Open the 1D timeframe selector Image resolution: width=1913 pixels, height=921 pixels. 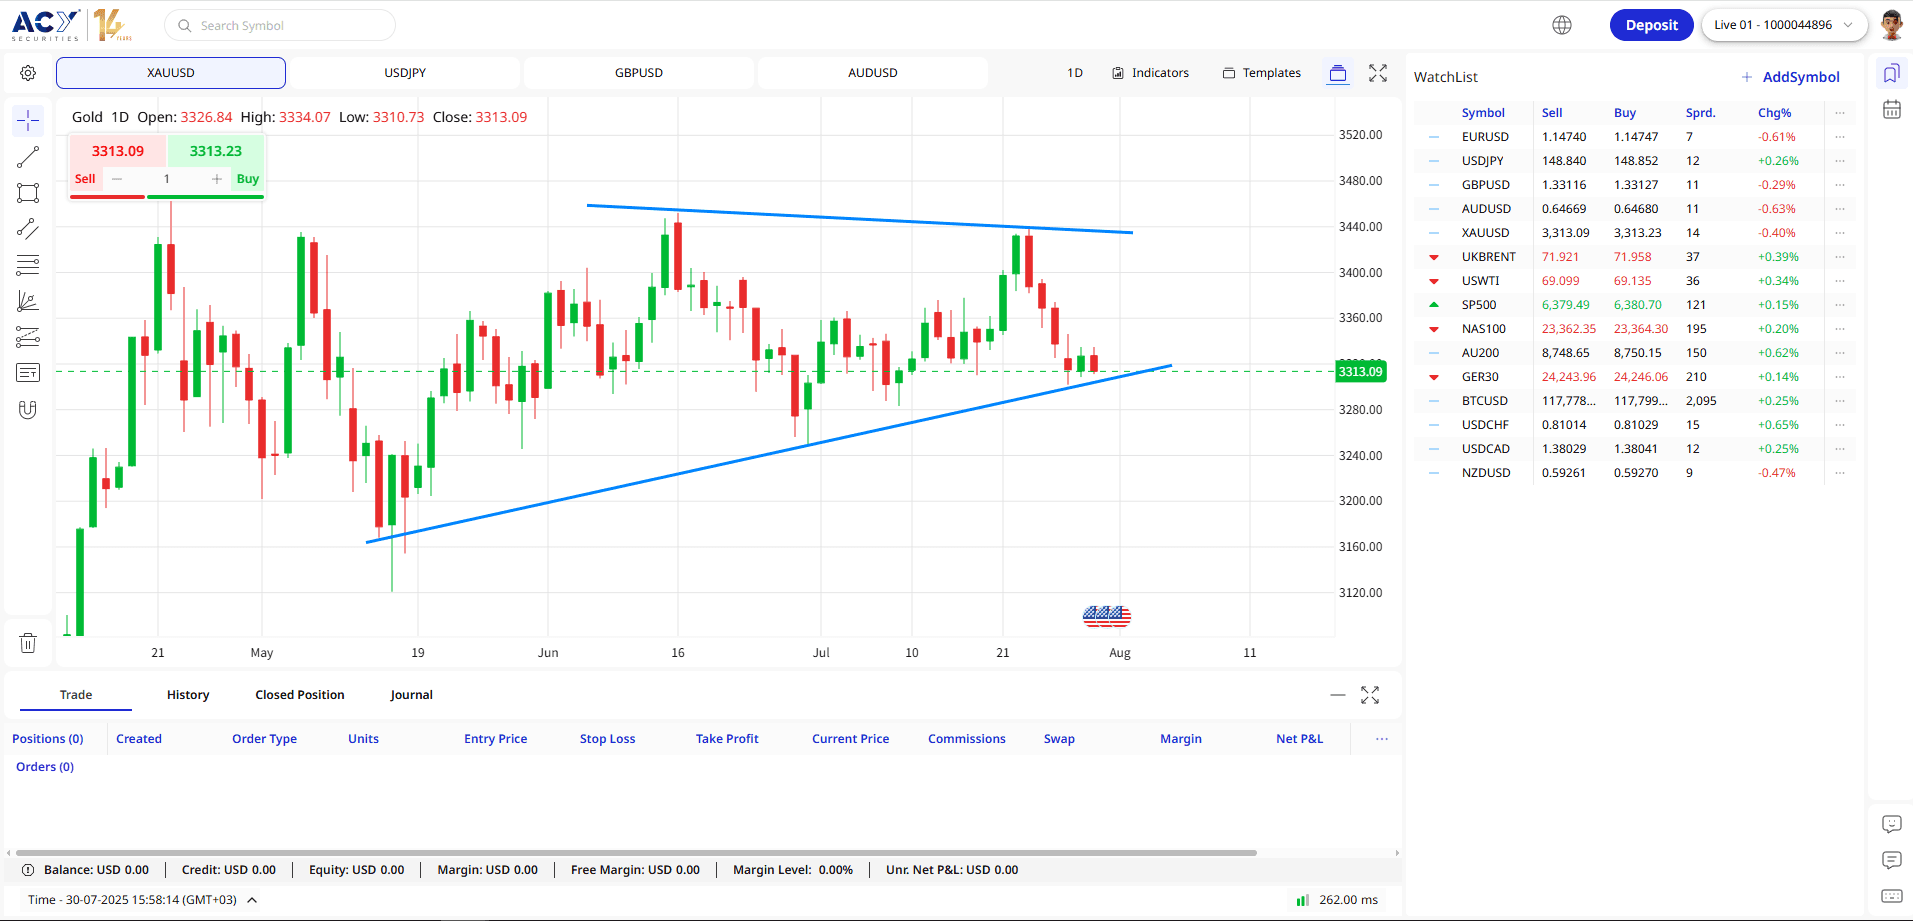point(1075,73)
